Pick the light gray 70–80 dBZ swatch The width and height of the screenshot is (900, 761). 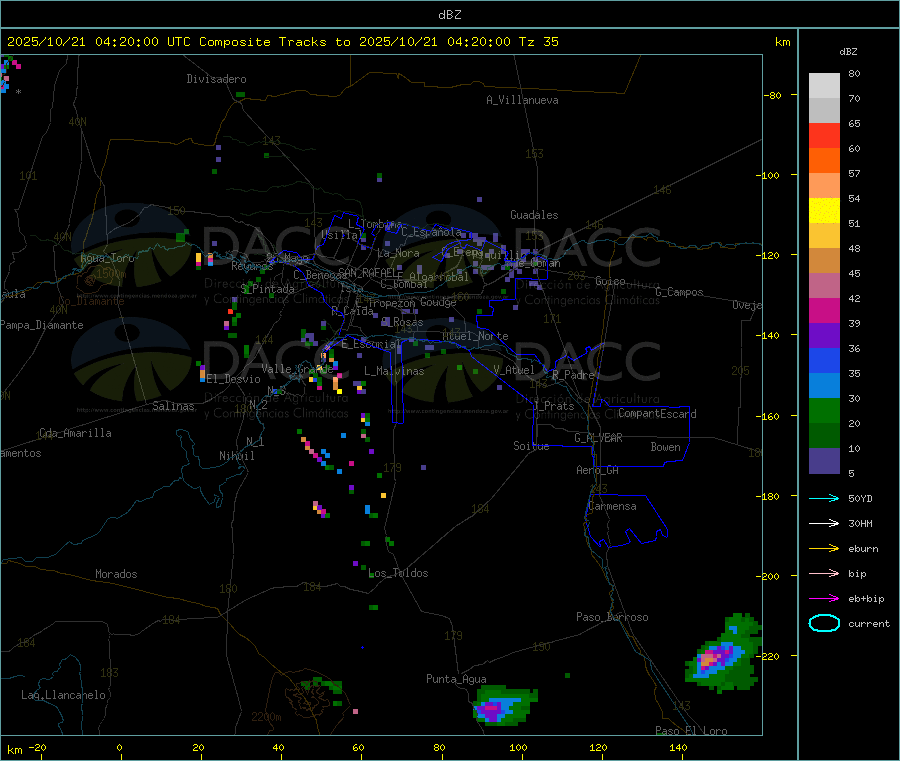click(x=824, y=86)
